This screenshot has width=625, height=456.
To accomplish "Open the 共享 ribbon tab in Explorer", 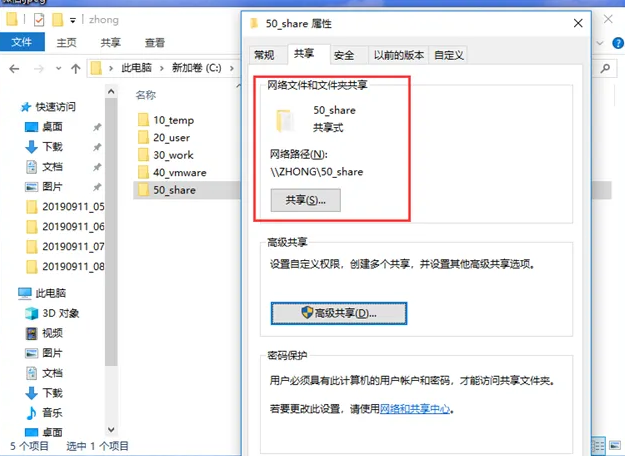I will [x=110, y=42].
